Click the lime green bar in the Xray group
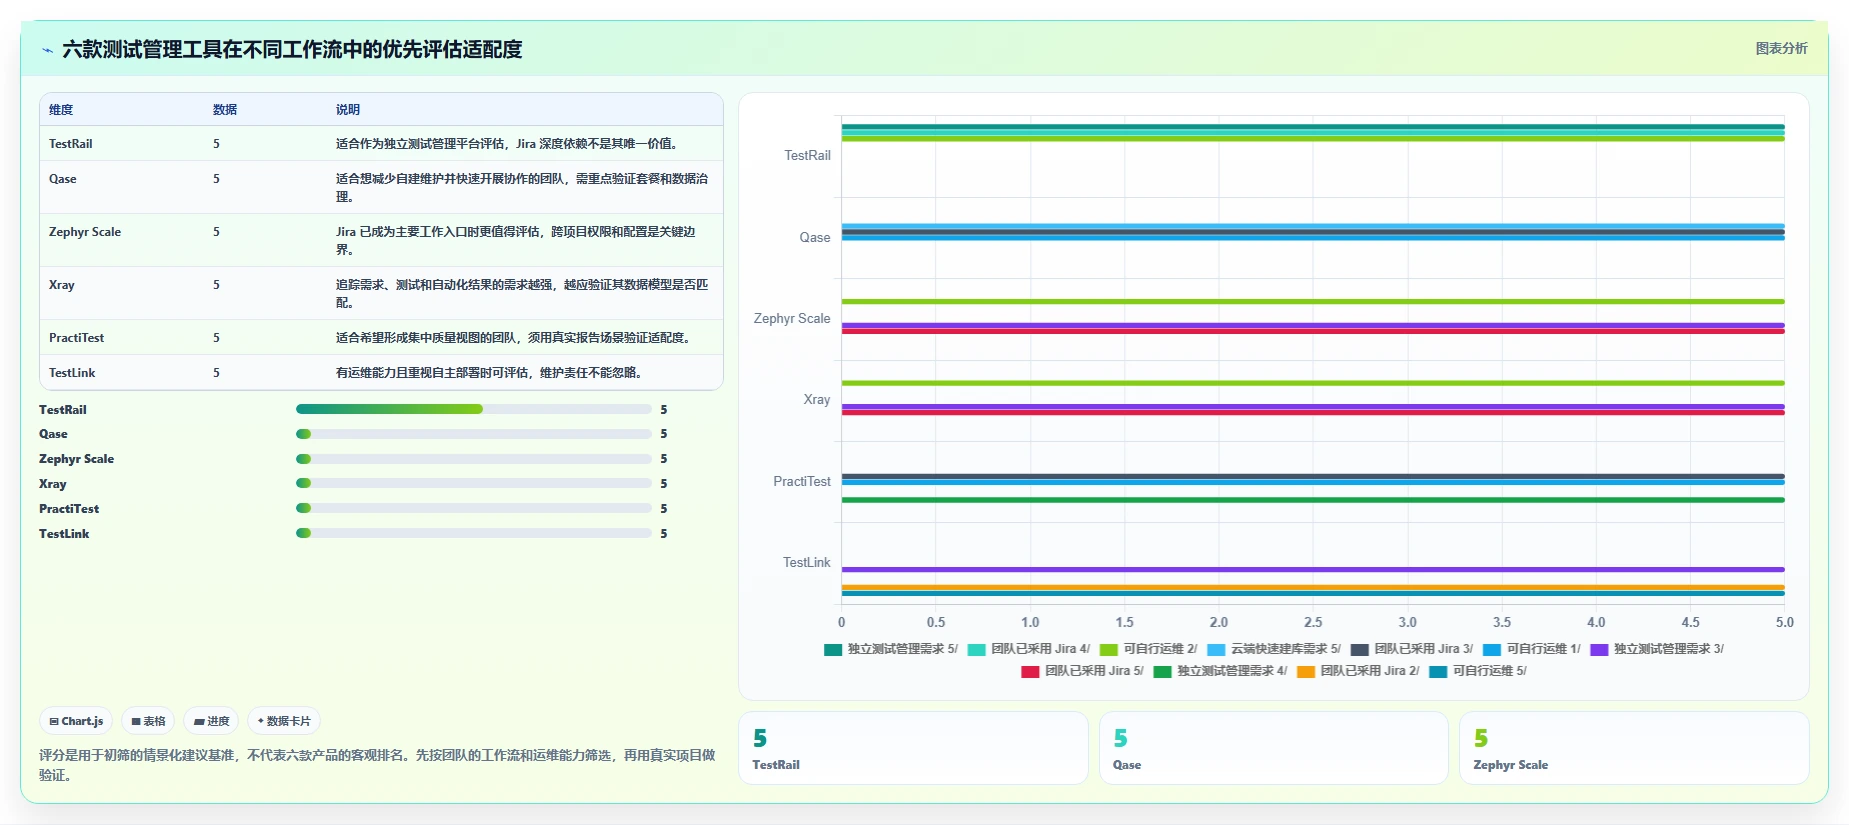This screenshot has height=825, width=1849. click(1313, 383)
